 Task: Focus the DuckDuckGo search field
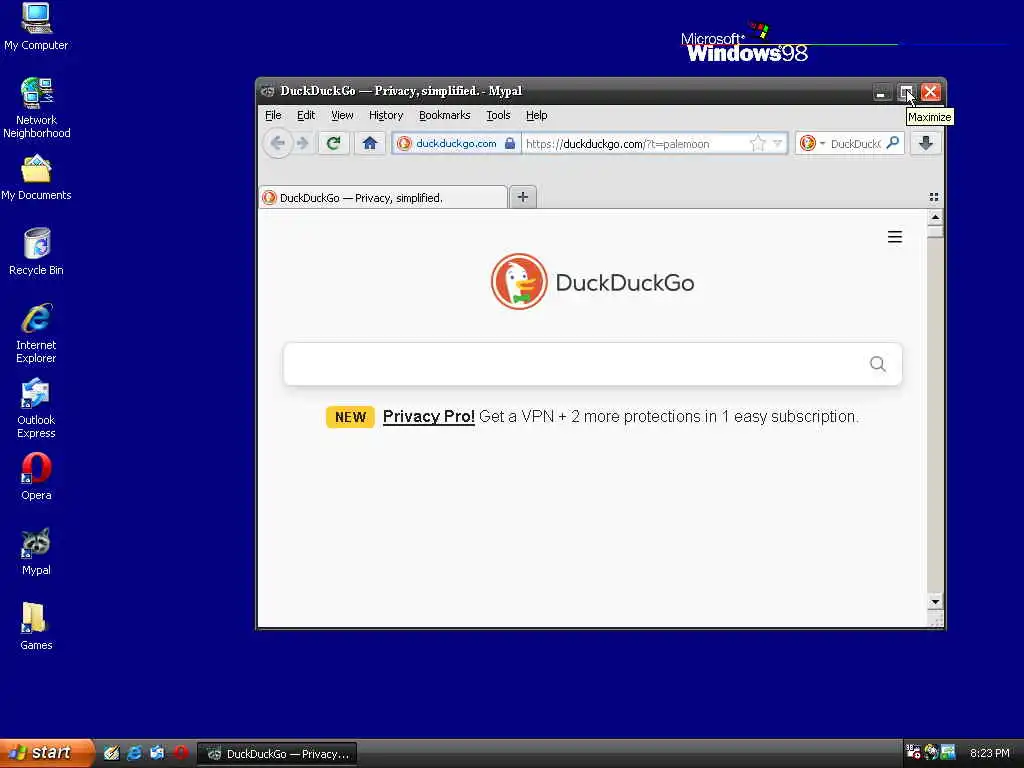tap(592, 364)
